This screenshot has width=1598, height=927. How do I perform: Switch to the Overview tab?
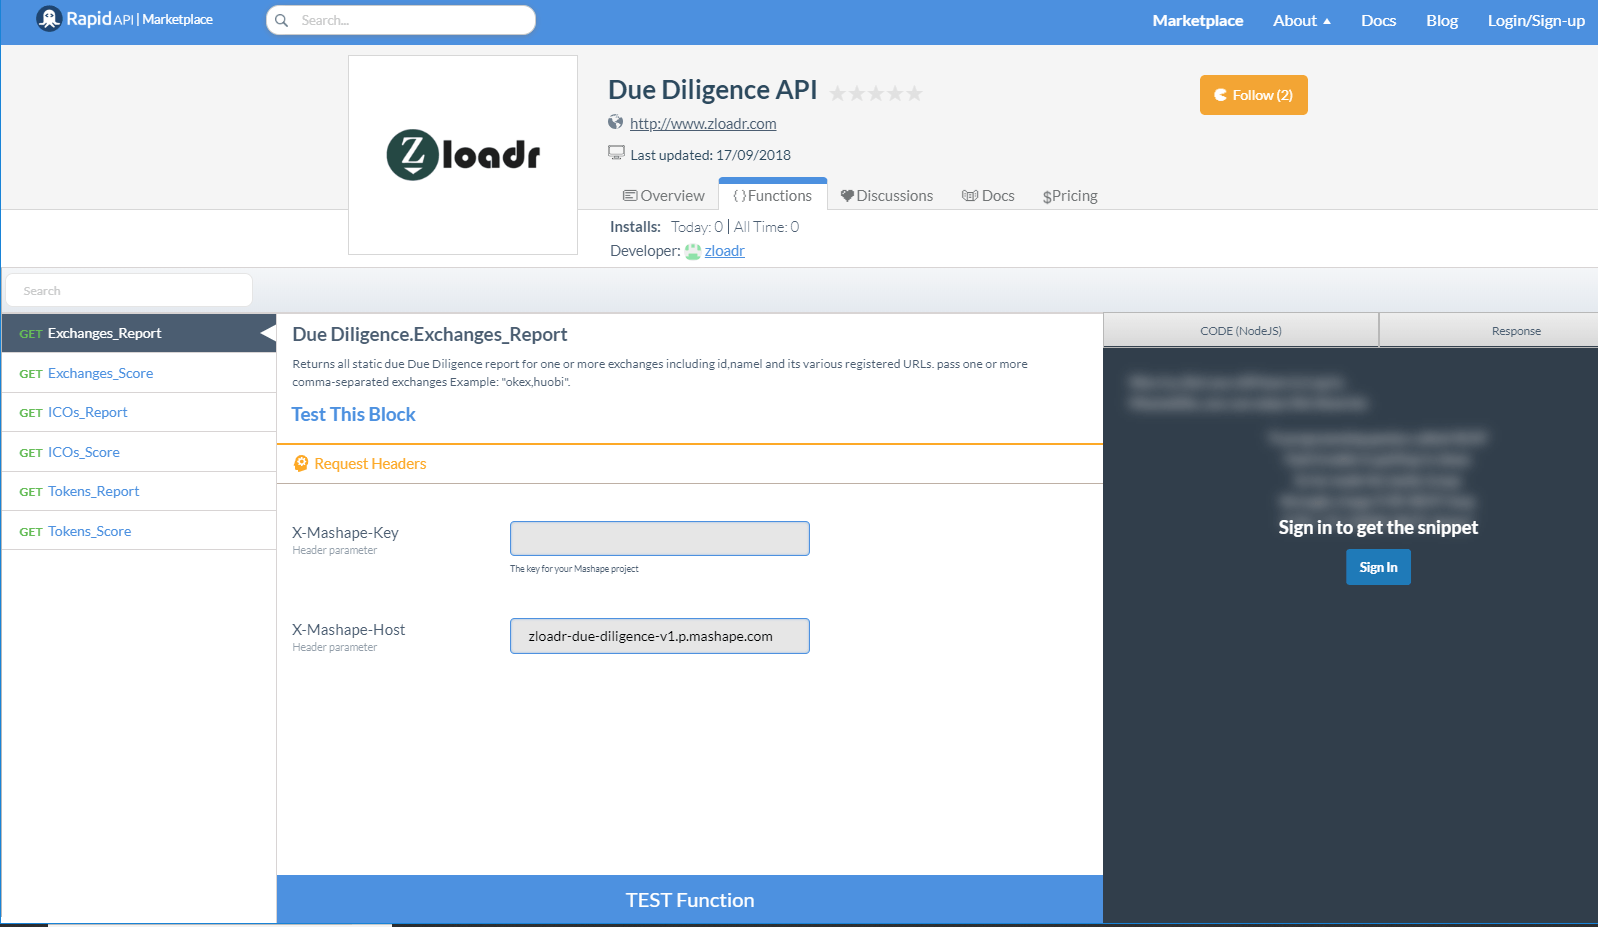click(664, 196)
